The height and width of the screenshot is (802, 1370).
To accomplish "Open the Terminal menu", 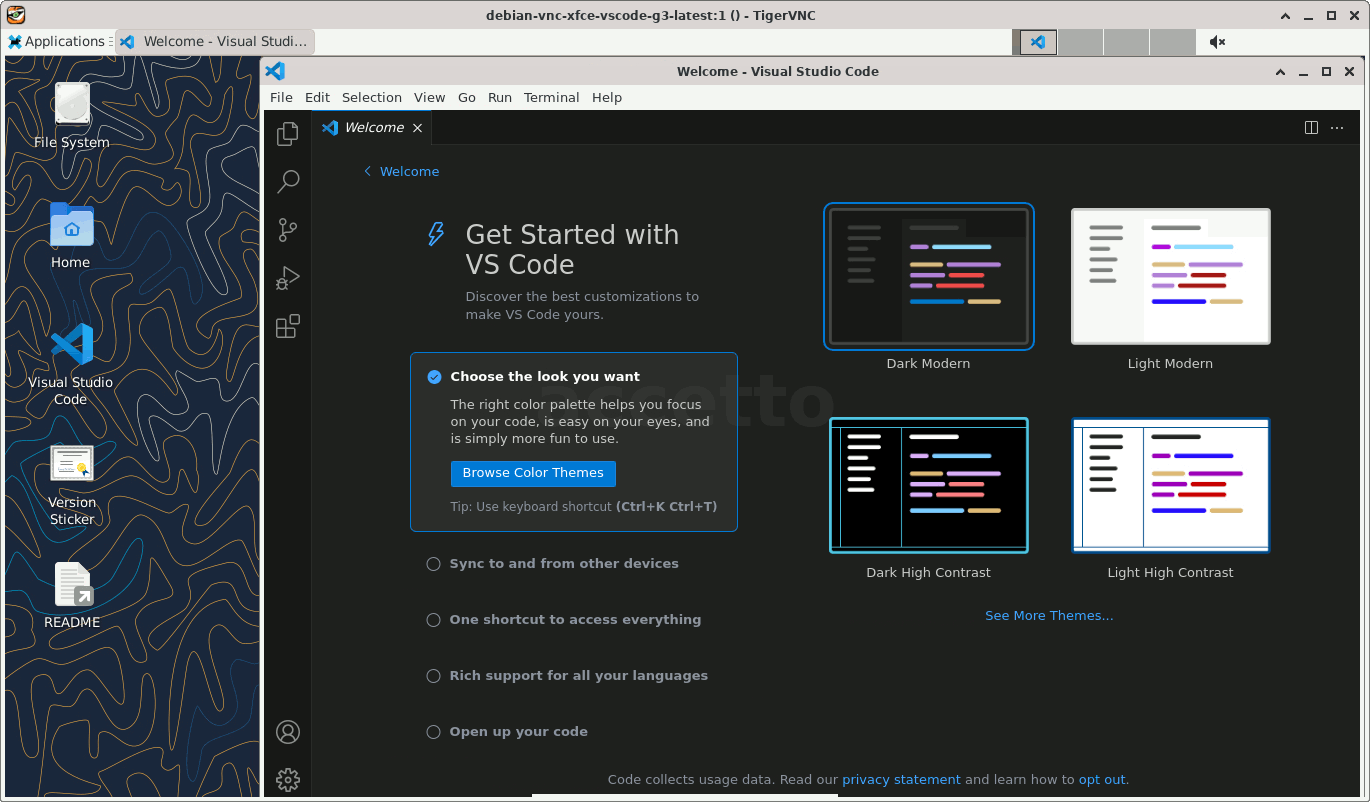I will pos(552,98).
